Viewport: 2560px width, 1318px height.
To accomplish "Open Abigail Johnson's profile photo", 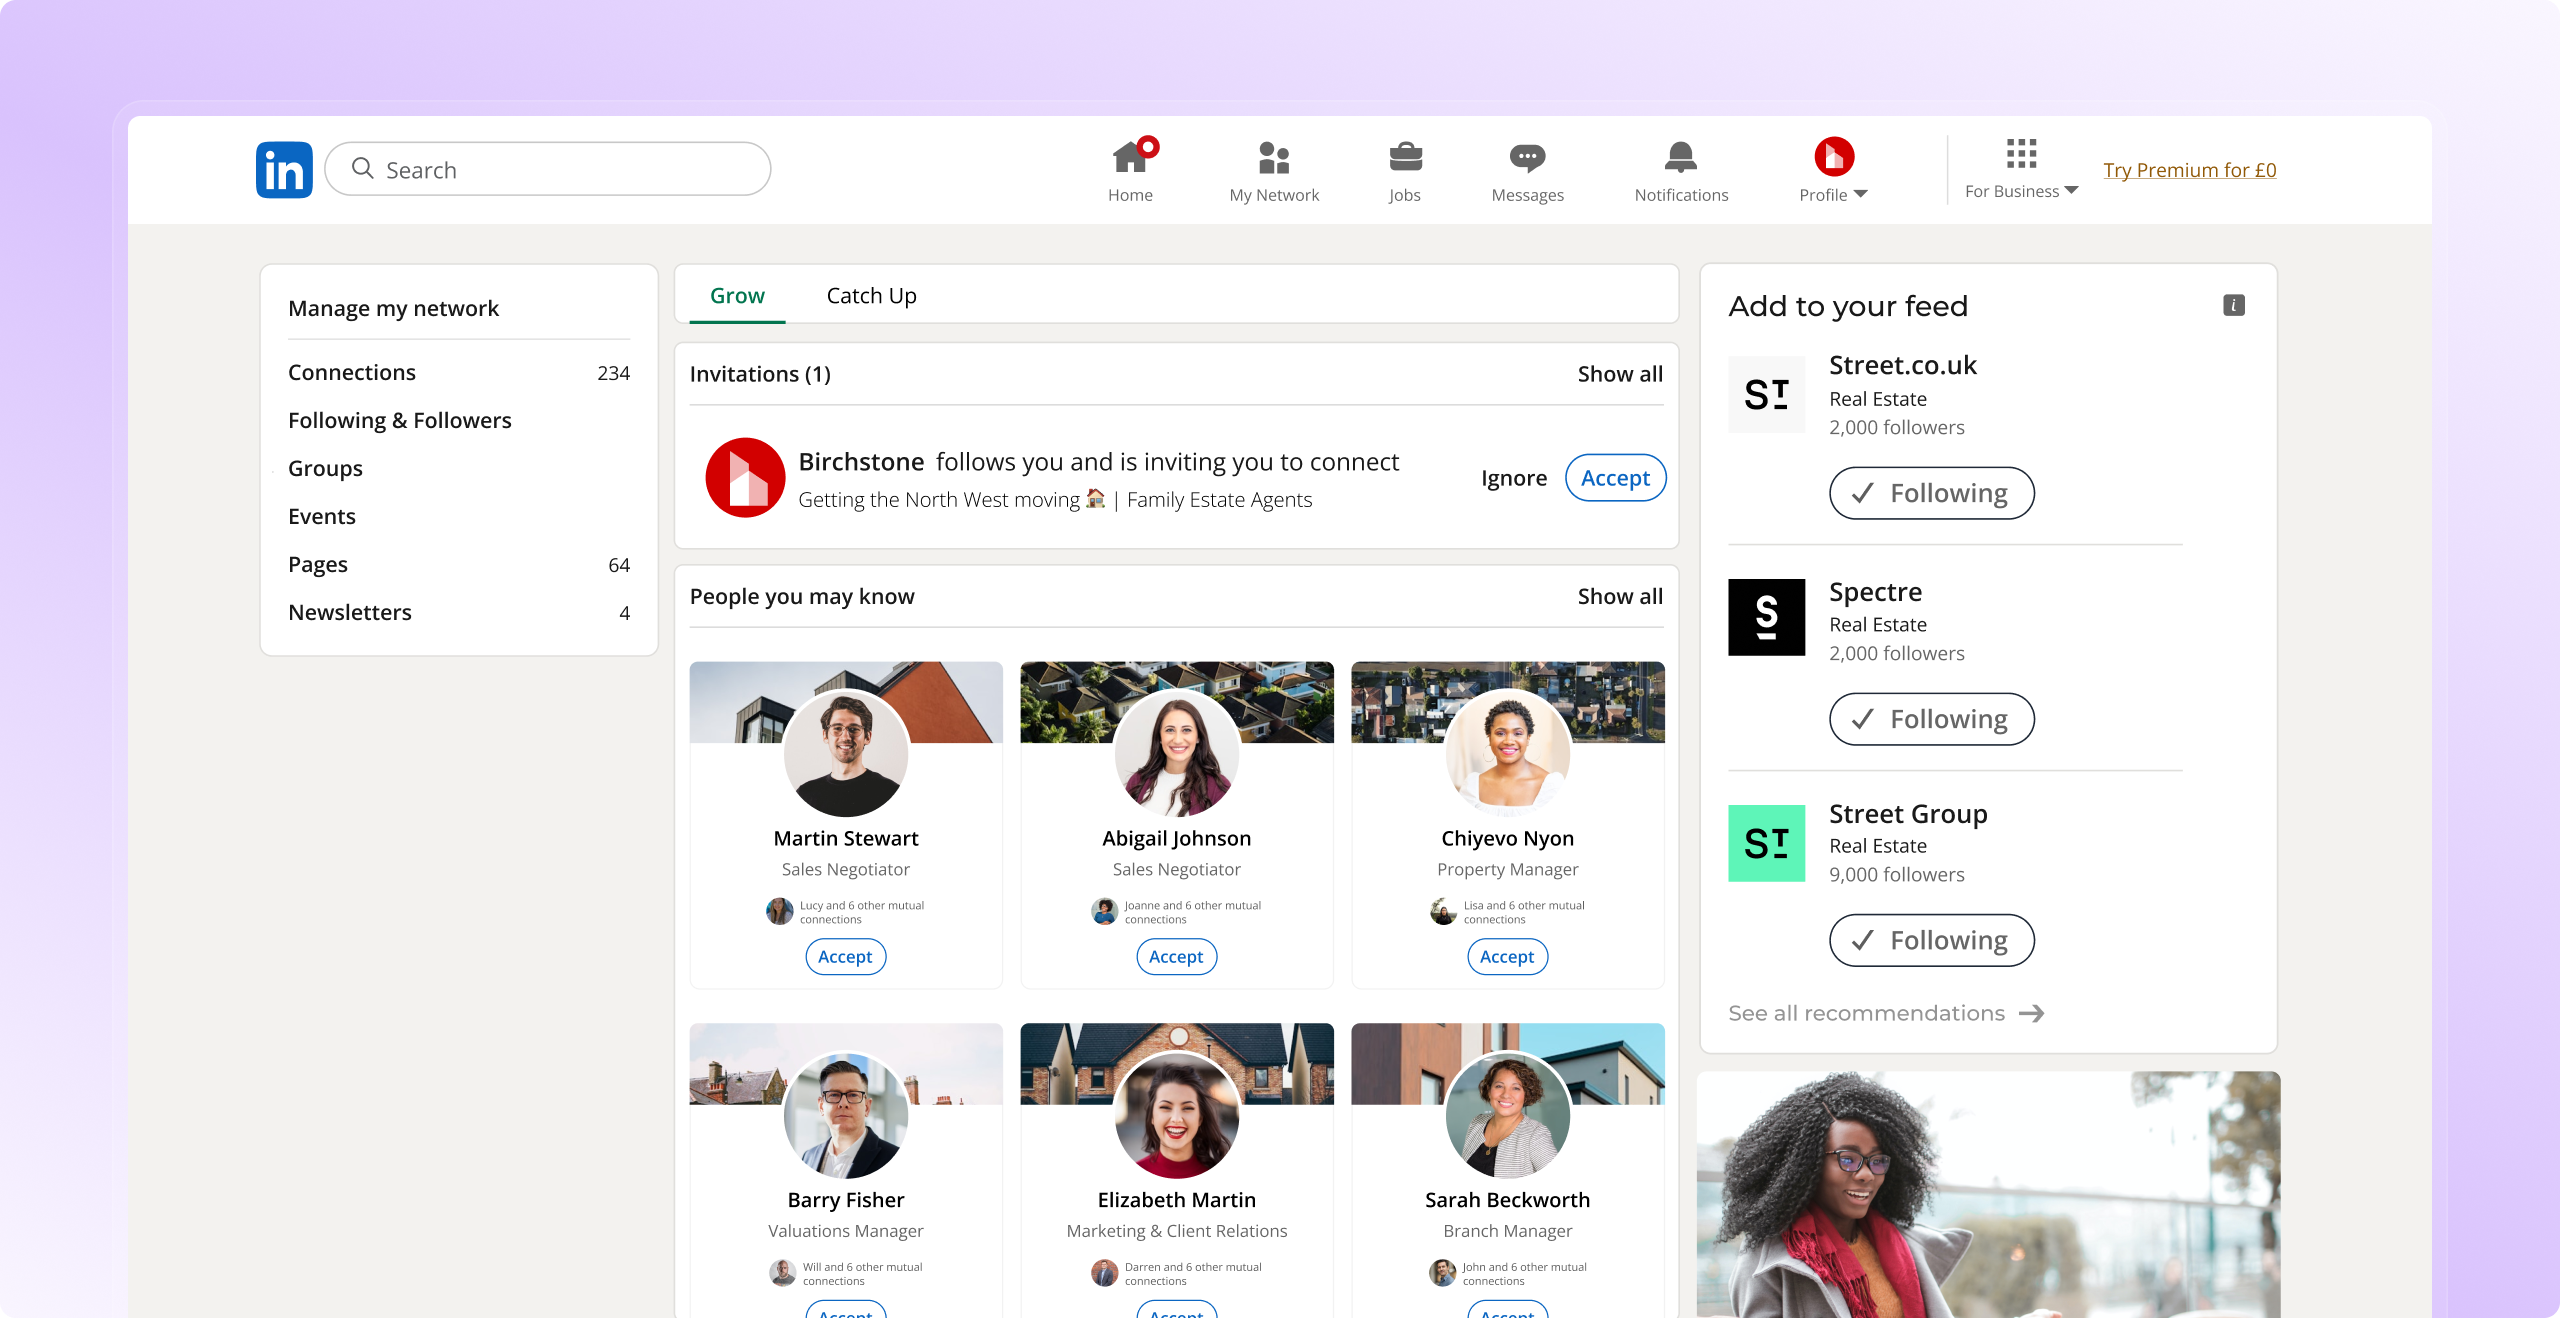I will coord(1177,754).
